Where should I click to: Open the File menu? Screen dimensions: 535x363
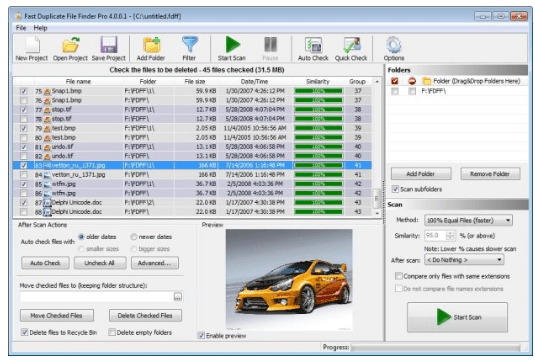point(21,28)
